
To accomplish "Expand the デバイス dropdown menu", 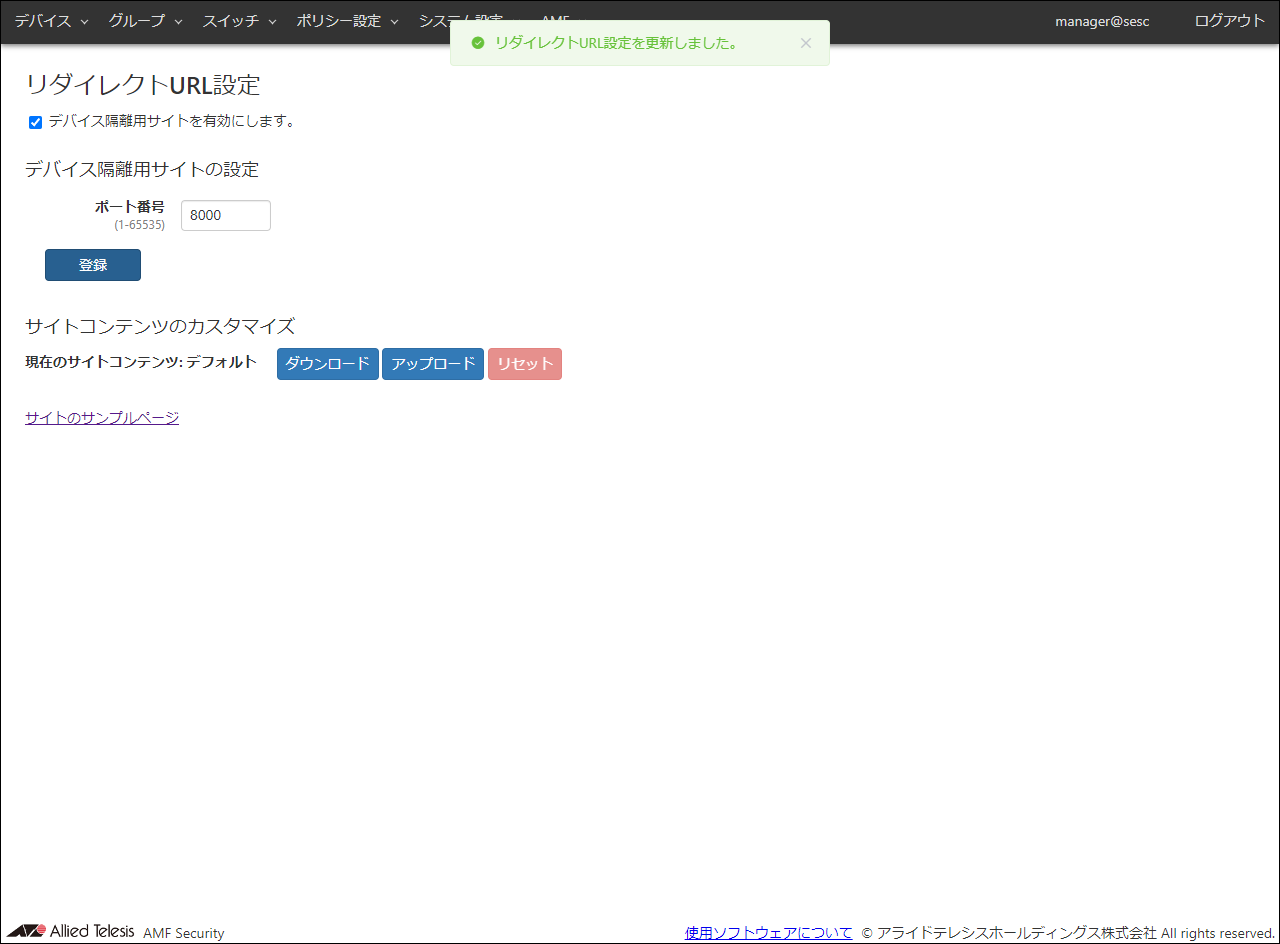I will pyautogui.click(x=51, y=21).
